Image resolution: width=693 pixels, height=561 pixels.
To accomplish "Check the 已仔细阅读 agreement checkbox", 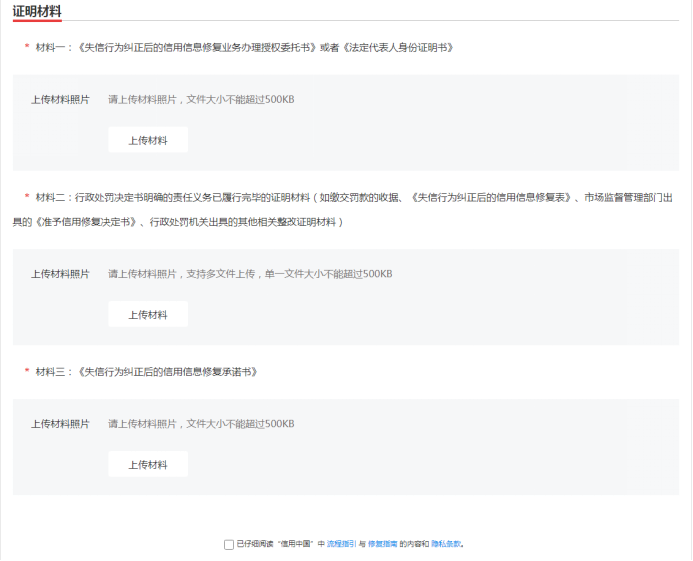I will point(229,544).
